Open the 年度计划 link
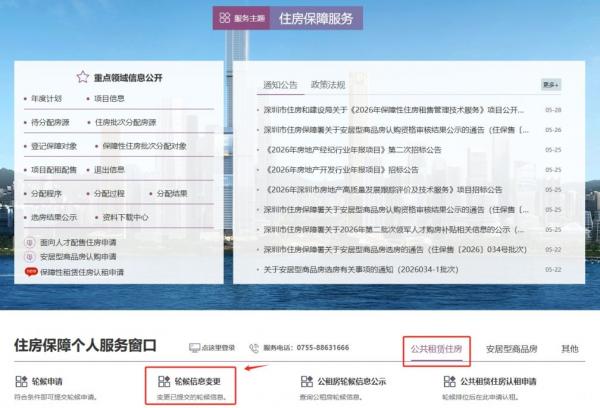Image resolution: width=600 pixels, height=408 pixels. [46, 98]
